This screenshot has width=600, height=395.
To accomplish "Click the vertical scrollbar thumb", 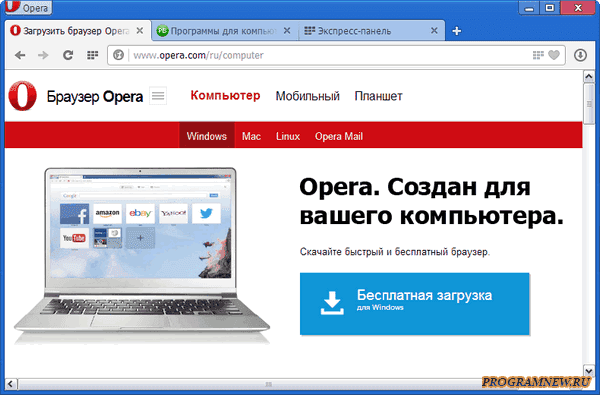I will coord(589,104).
